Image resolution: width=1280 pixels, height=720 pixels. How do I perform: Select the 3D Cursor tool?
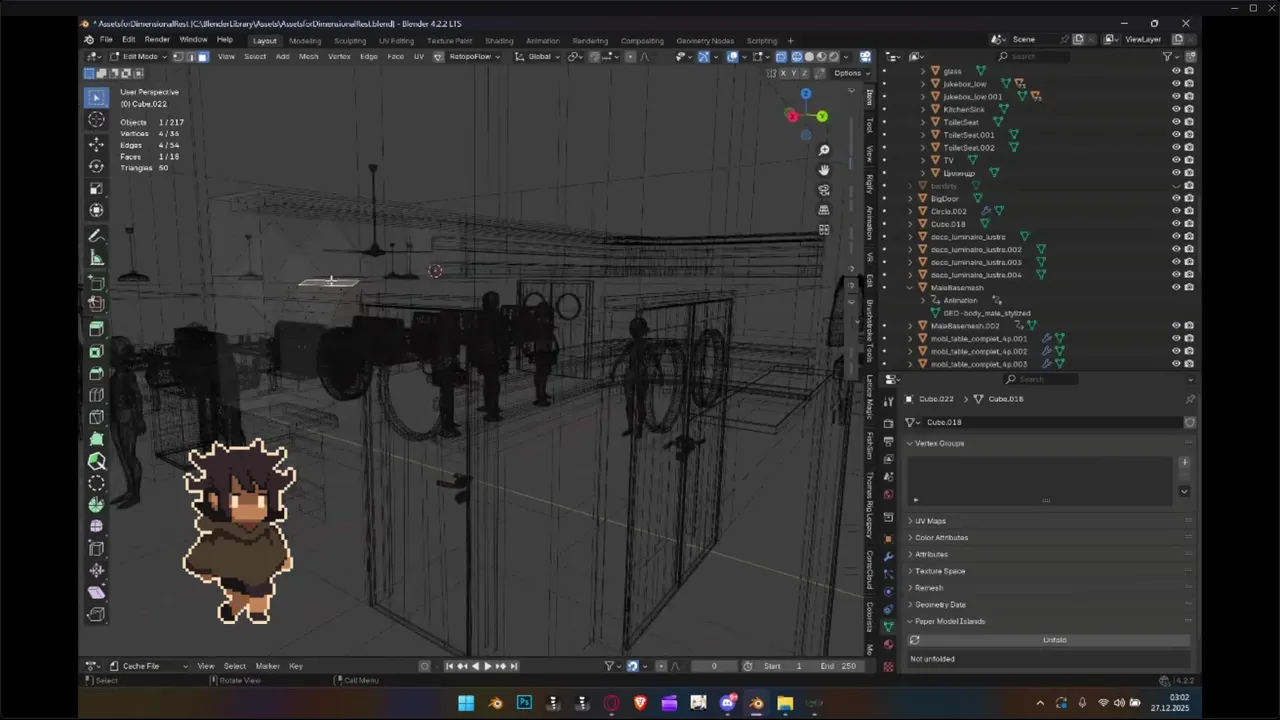tap(96, 119)
